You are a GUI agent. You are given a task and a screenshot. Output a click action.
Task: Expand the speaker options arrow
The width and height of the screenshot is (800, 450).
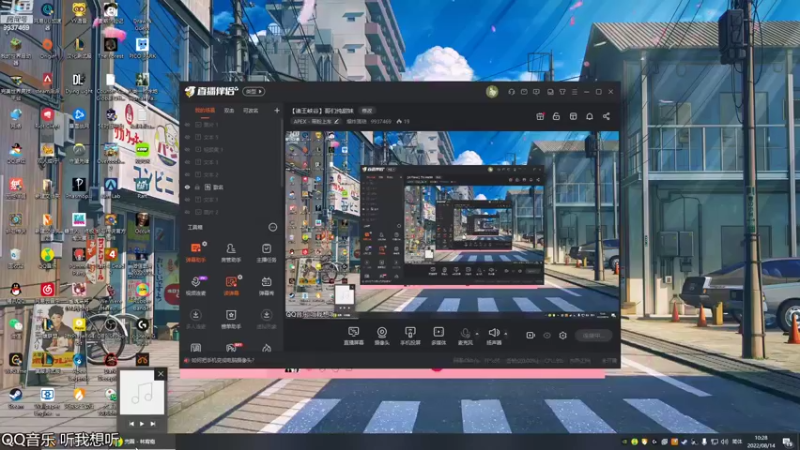506,334
